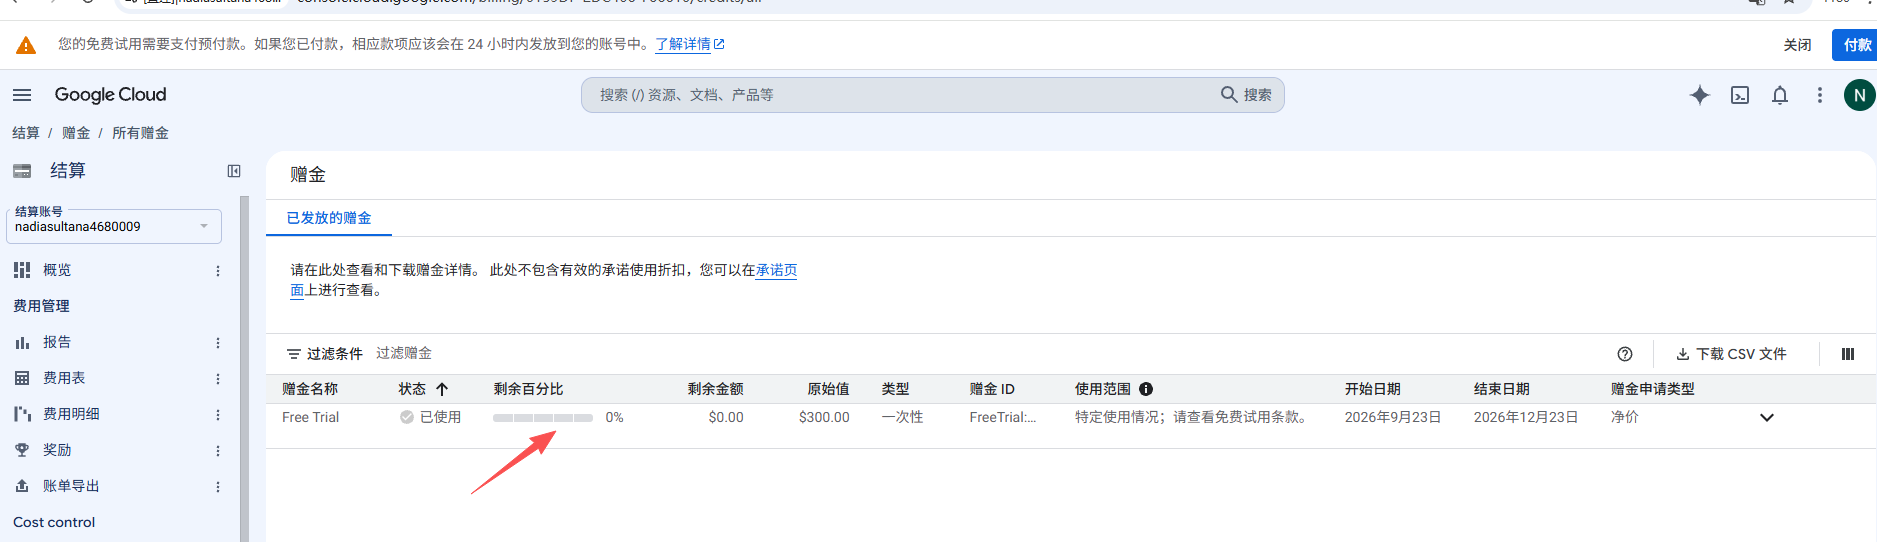Click the sidebar vertical scrollbar
The width and height of the screenshot is (1877, 542).
tap(244, 369)
